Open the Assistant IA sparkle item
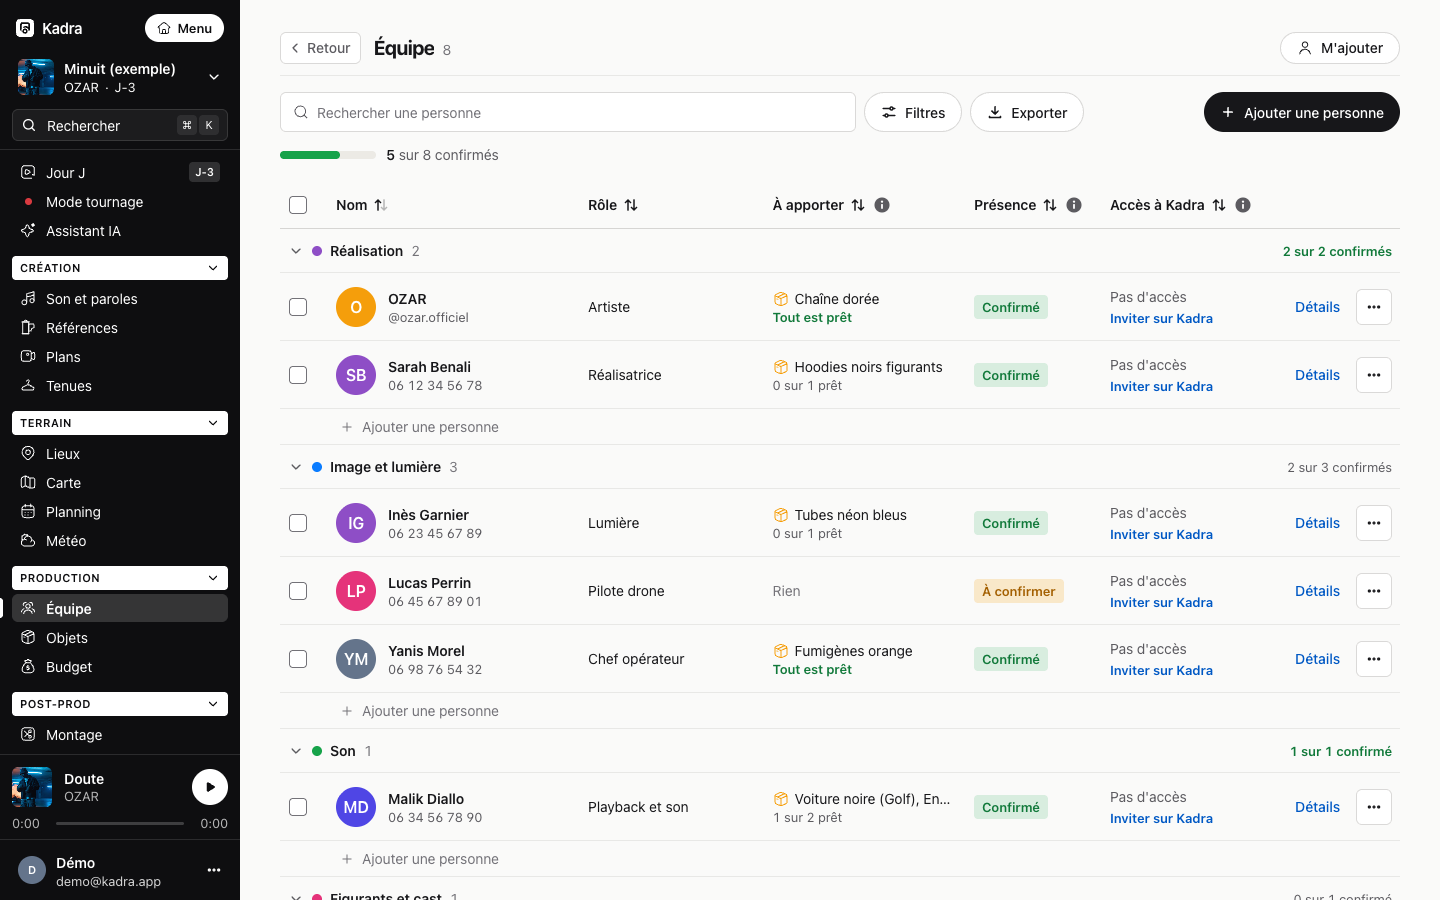This screenshot has height=900, width=1440. click(x=120, y=230)
